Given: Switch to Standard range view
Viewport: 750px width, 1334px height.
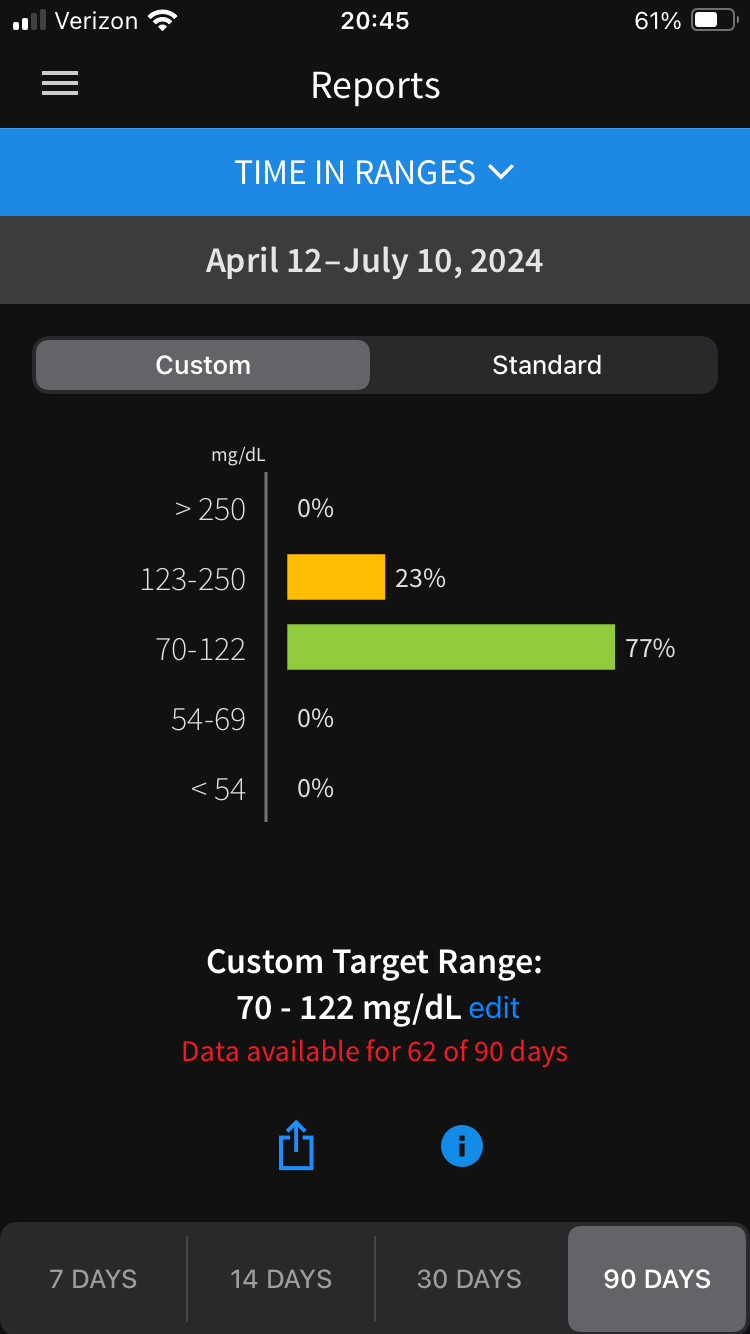Looking at the screenshot, I should 546,365.
